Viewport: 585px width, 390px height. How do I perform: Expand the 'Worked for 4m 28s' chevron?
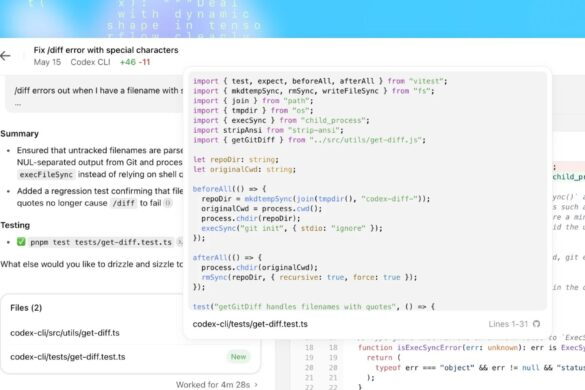(x=256, y=384)
